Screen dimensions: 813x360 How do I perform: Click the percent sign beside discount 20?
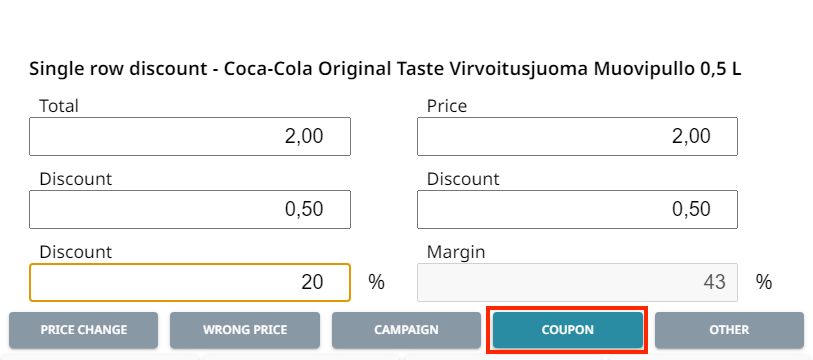pos(376,283)
